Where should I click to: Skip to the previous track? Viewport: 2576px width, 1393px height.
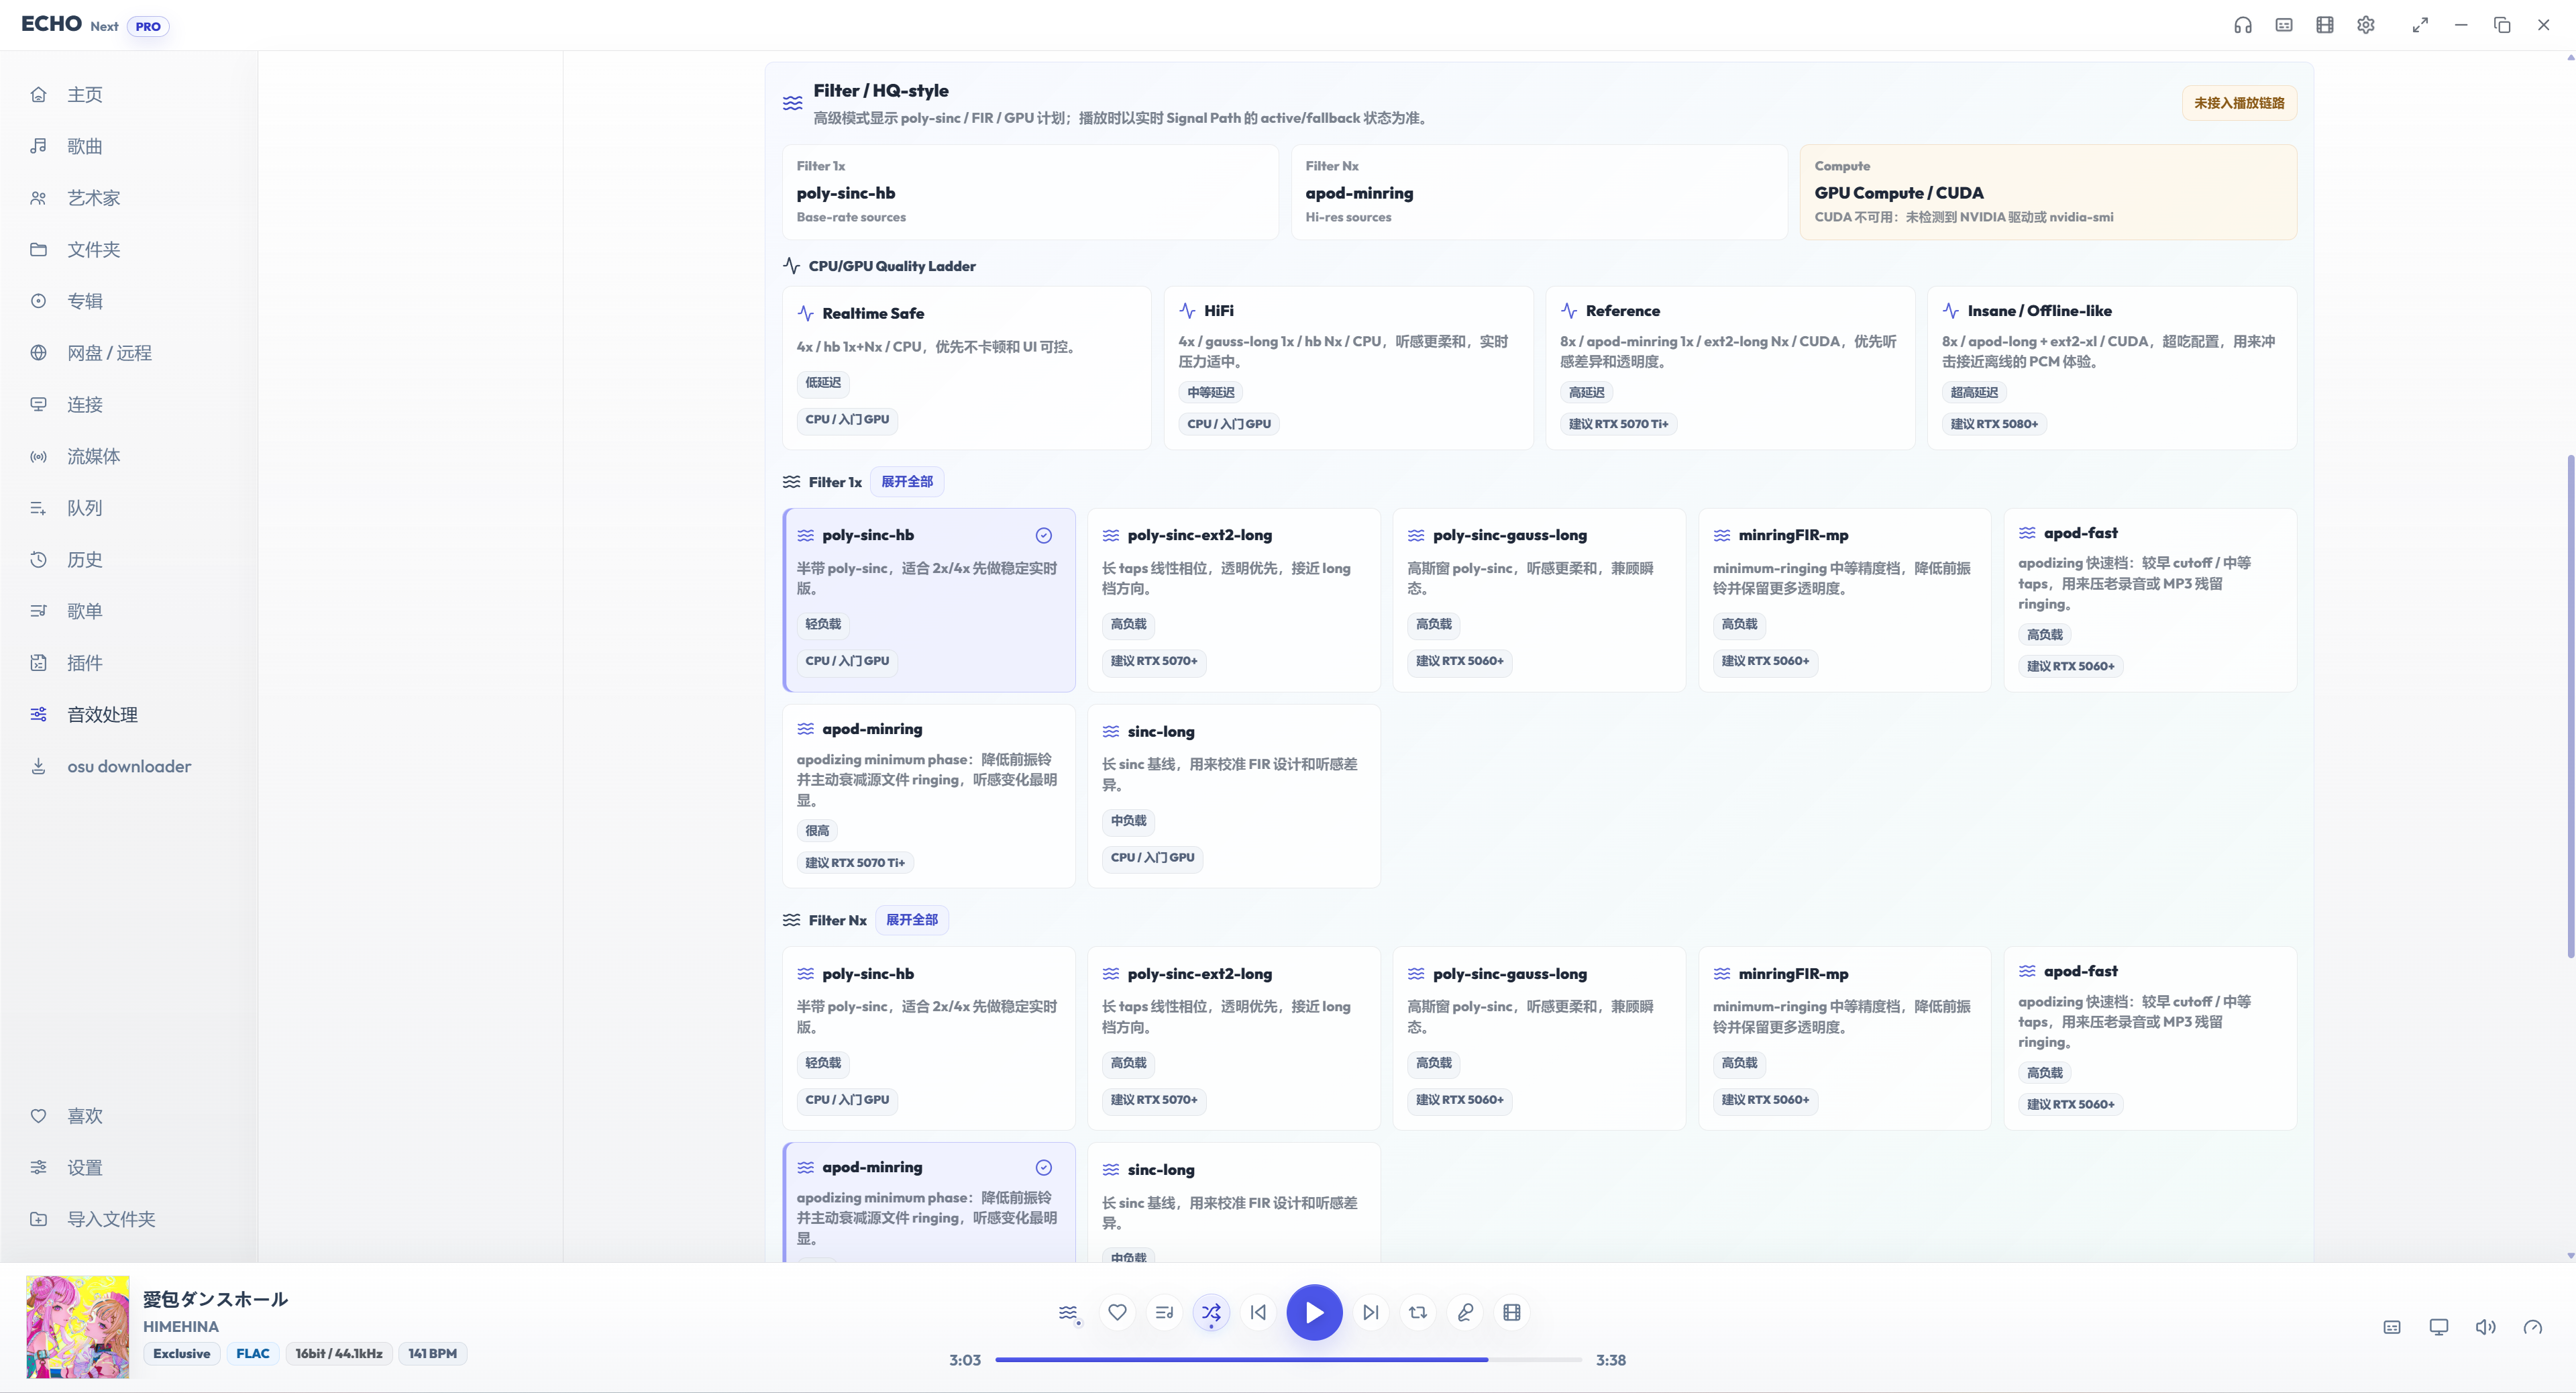pyautogui.click(x=1258, y=1312)
